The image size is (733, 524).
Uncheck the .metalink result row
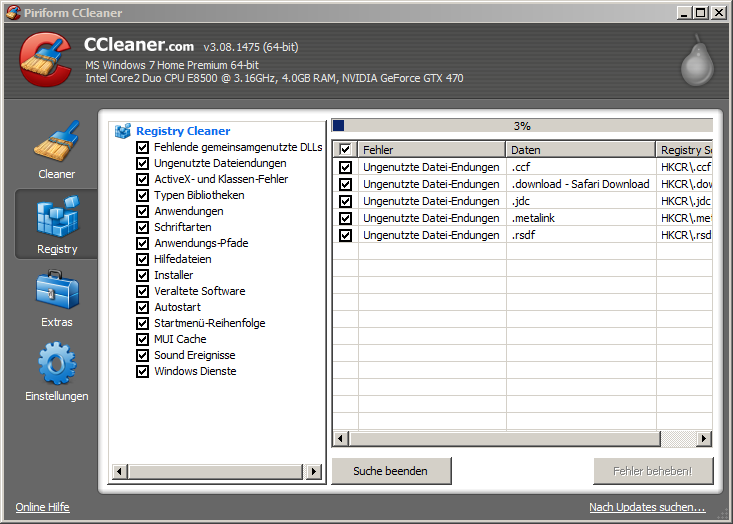(345, 218)
